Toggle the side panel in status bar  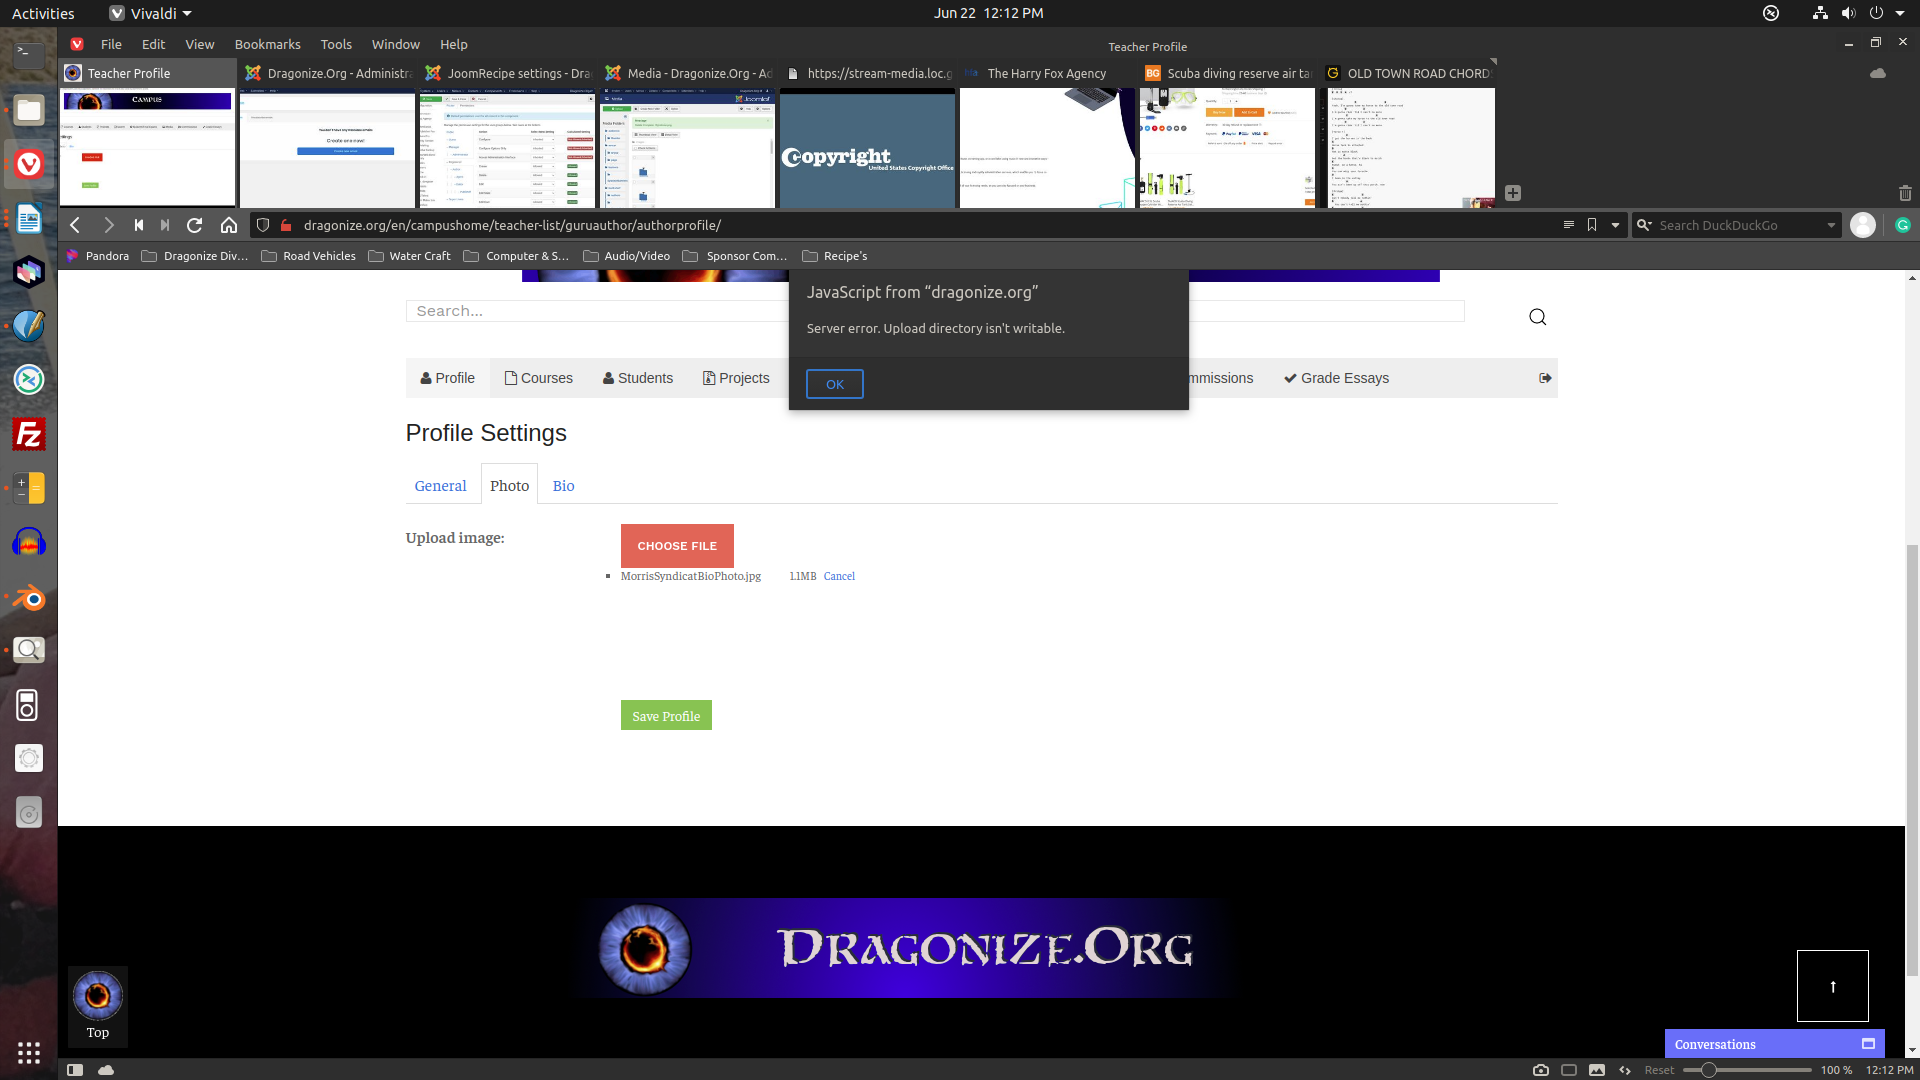[x=75, y=1070]
